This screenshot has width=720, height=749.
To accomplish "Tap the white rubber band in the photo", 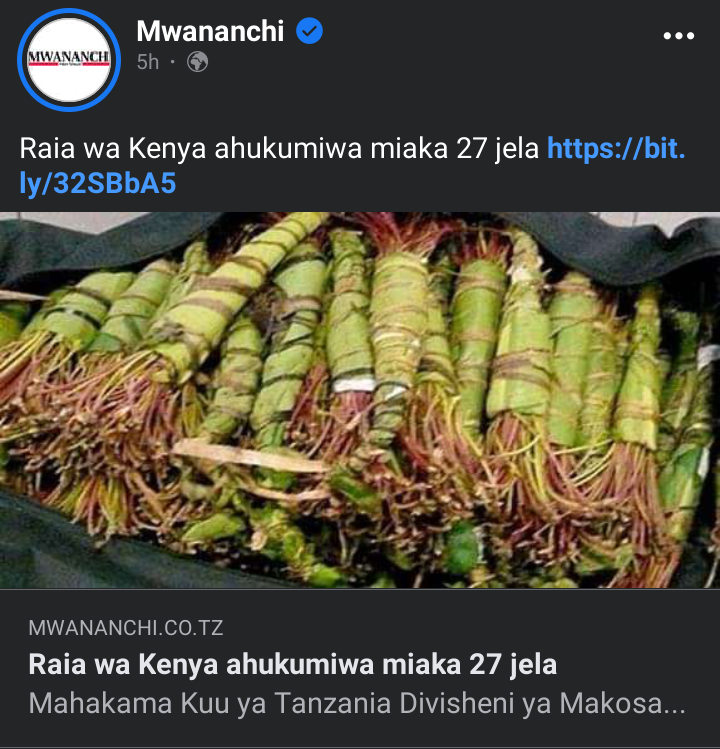I will pos(354,385).
